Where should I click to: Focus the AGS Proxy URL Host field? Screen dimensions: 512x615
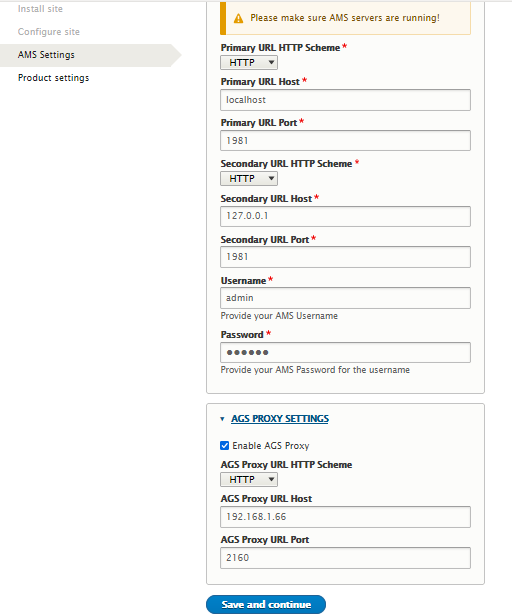(345, 517)
